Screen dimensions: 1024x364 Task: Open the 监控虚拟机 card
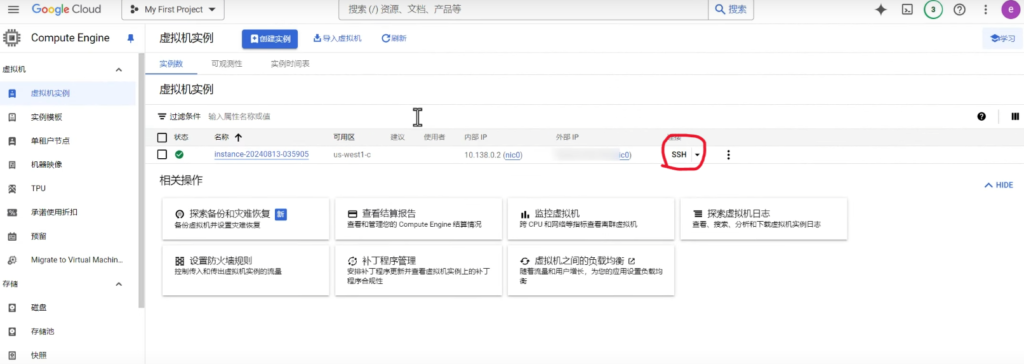[x=591, y=219]
